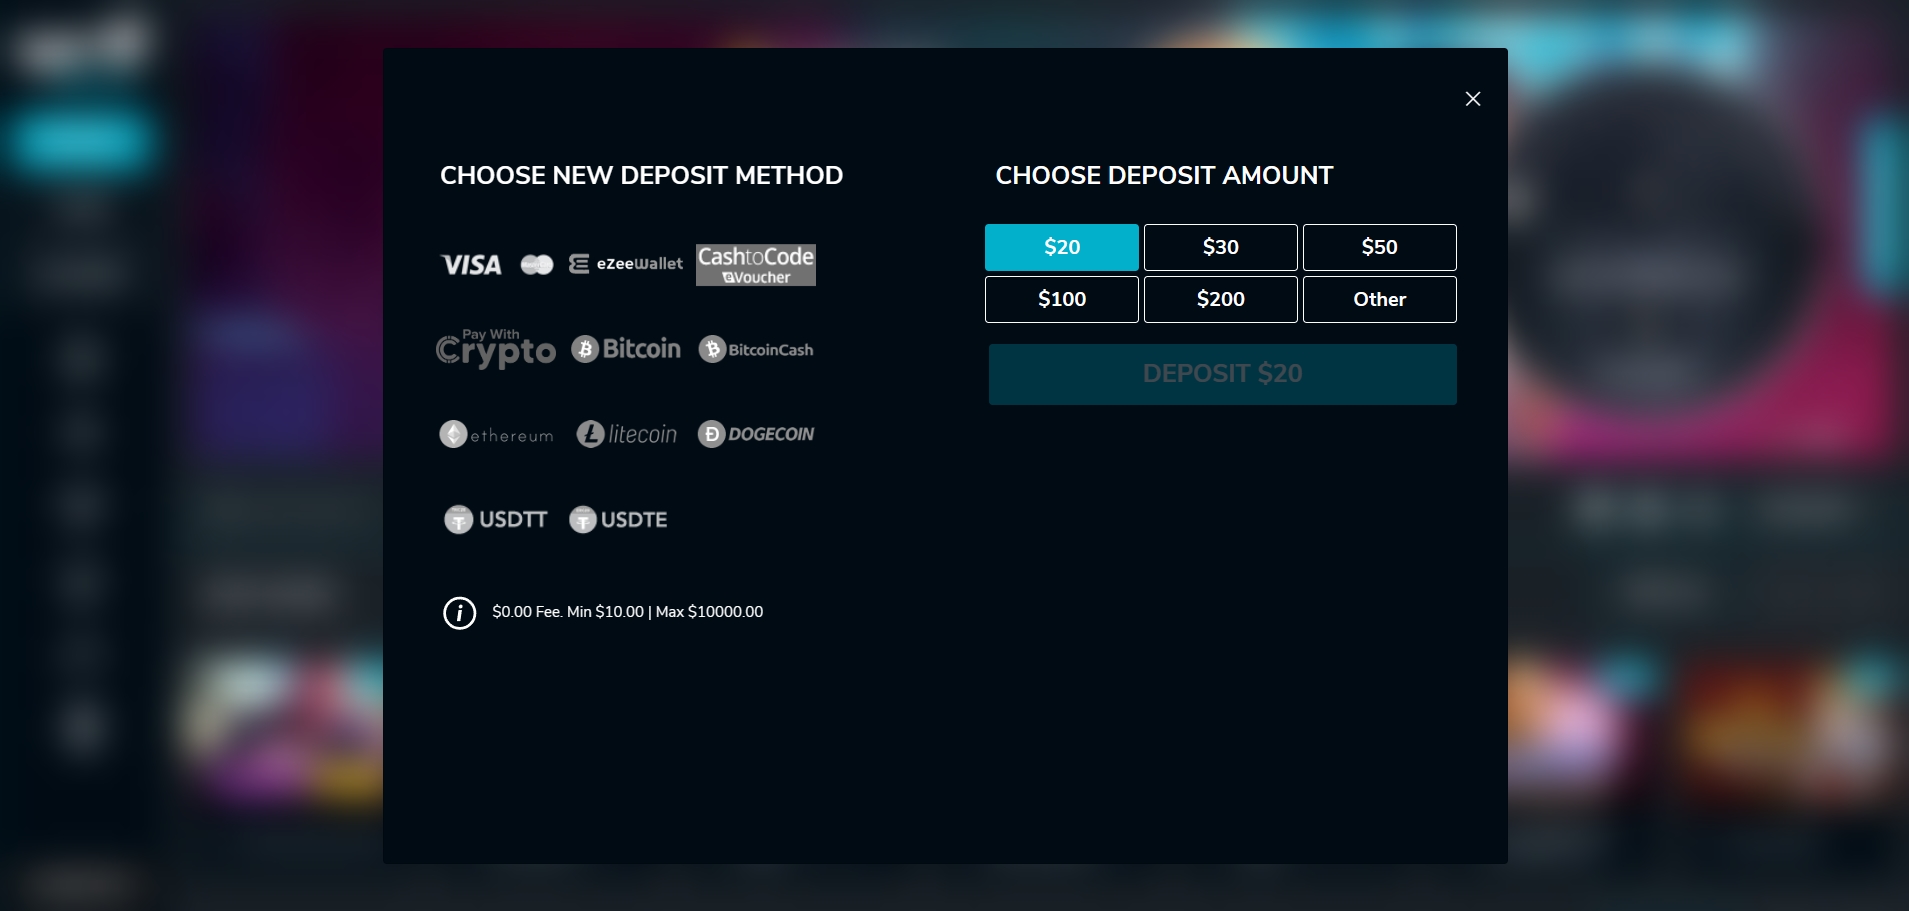Image resolution: width=1909 pixels, height=911 pixels.
Task: Select Litecoin as payment option
Action: [x=626, y=434]
